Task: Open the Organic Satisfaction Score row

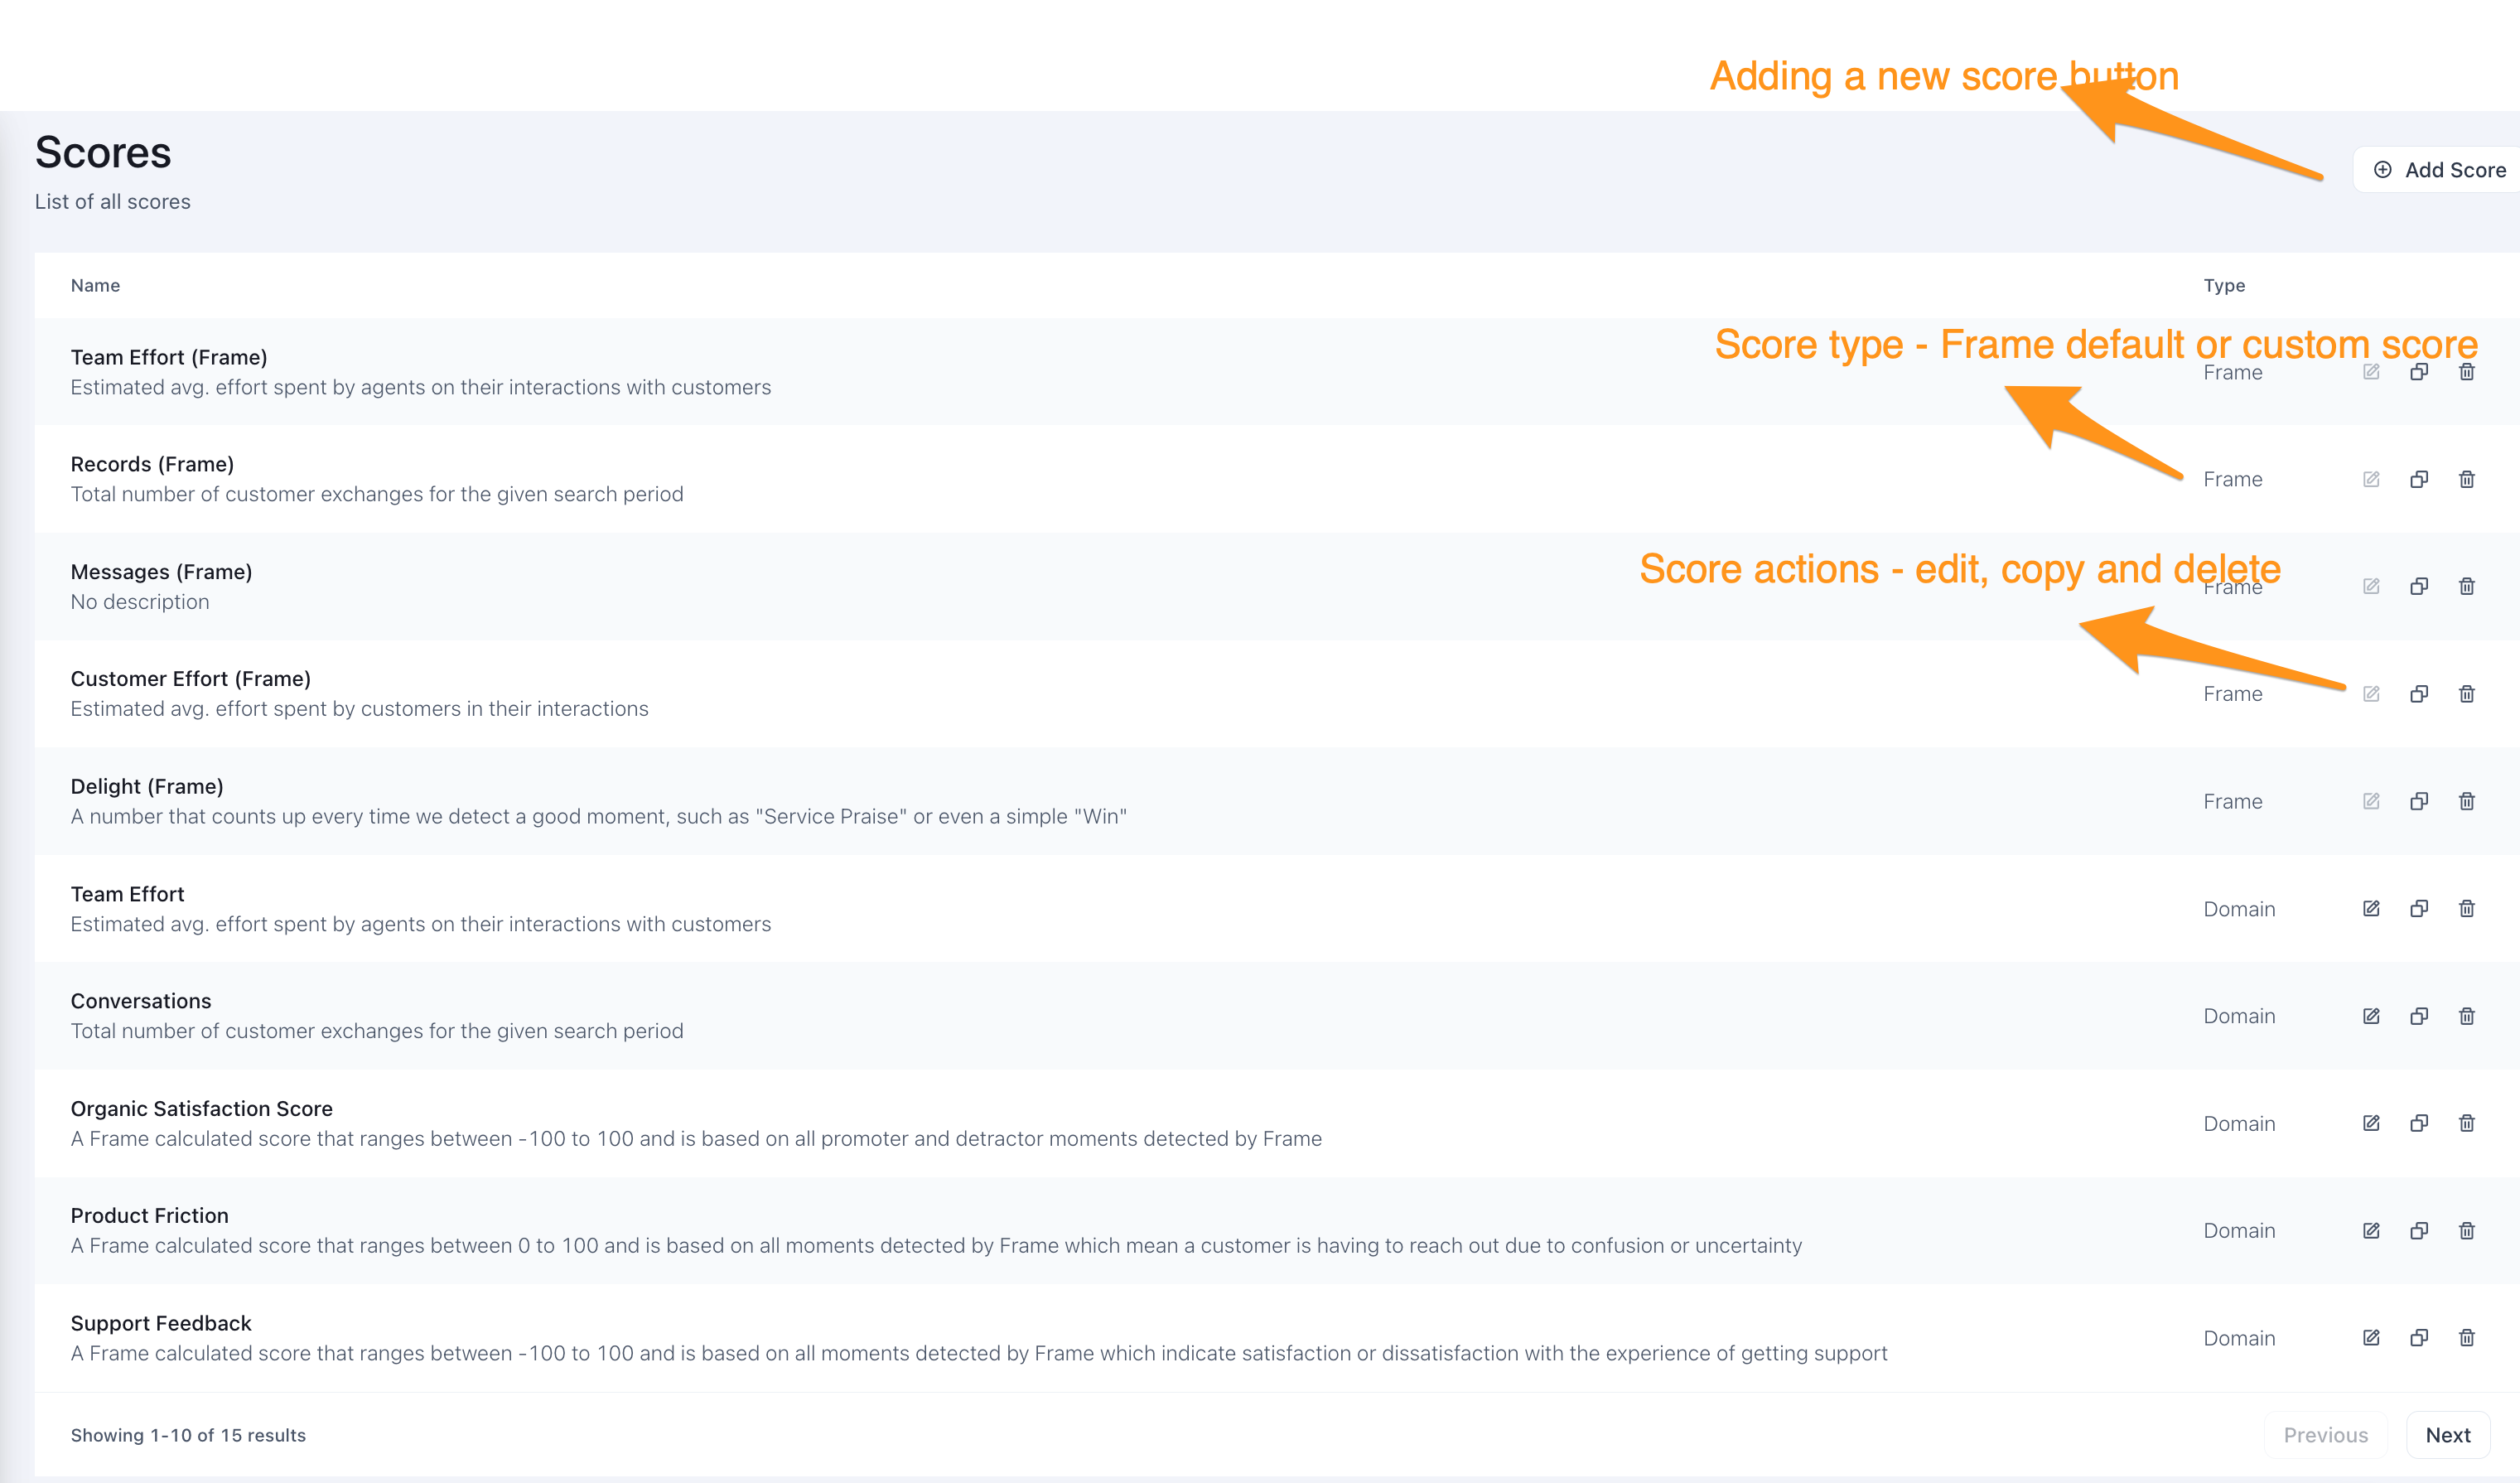Action: click(201, 1108)
